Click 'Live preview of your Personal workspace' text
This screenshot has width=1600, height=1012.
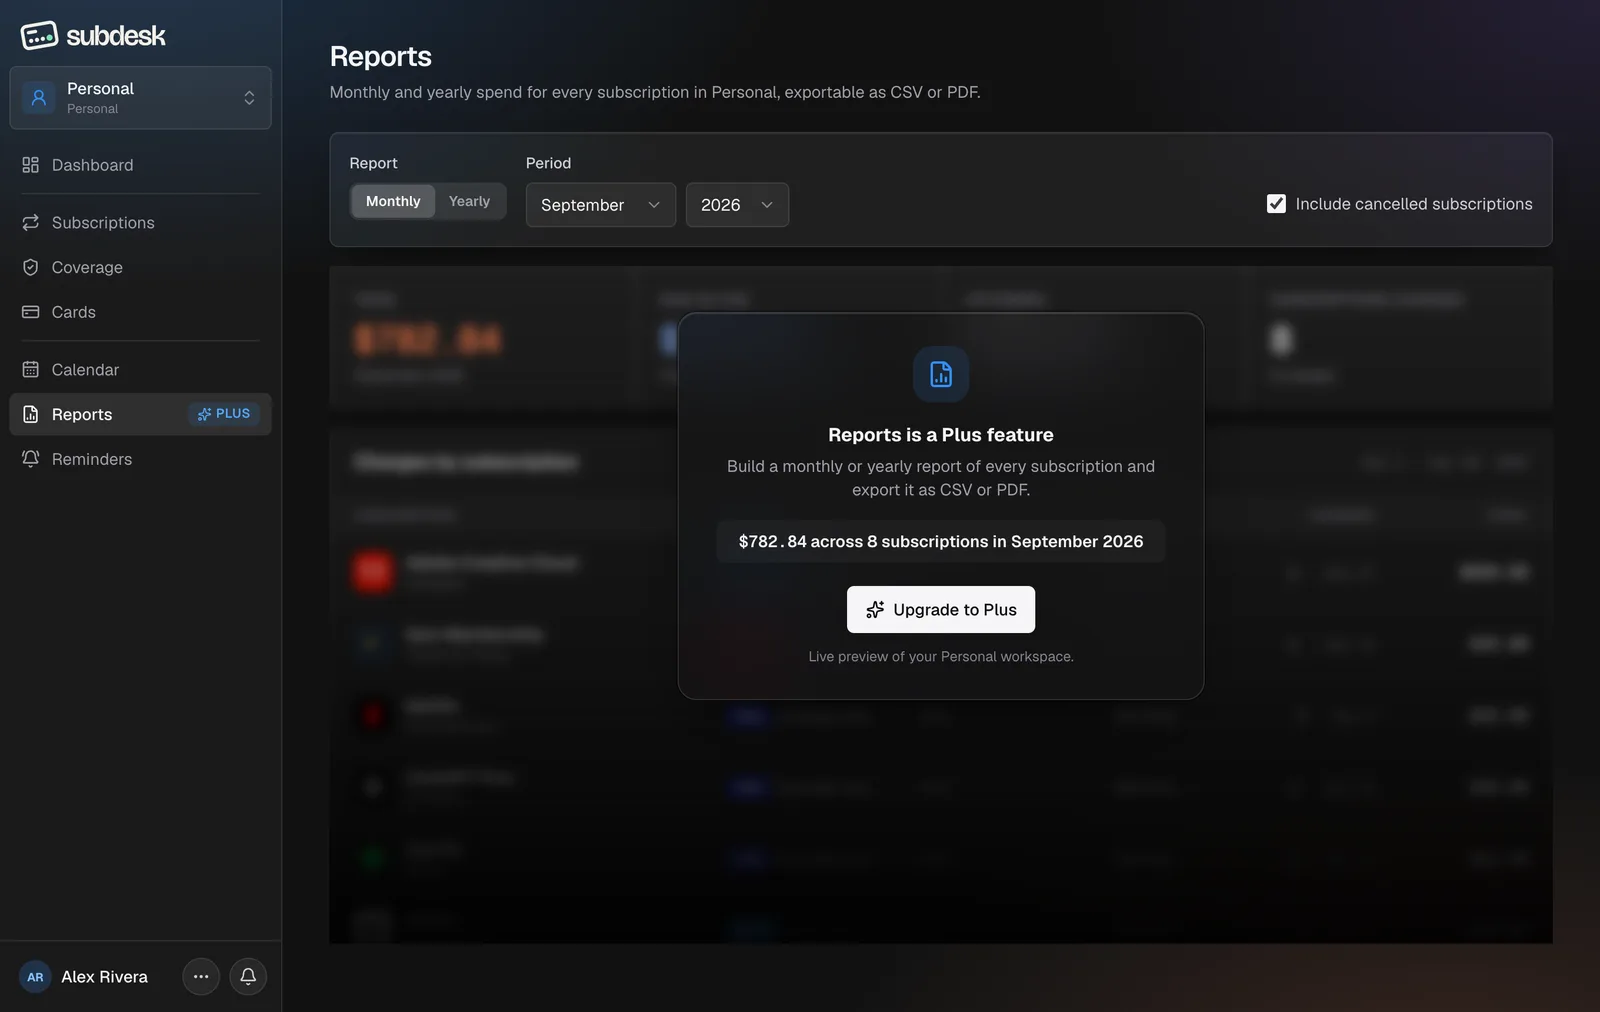[941, 657]
